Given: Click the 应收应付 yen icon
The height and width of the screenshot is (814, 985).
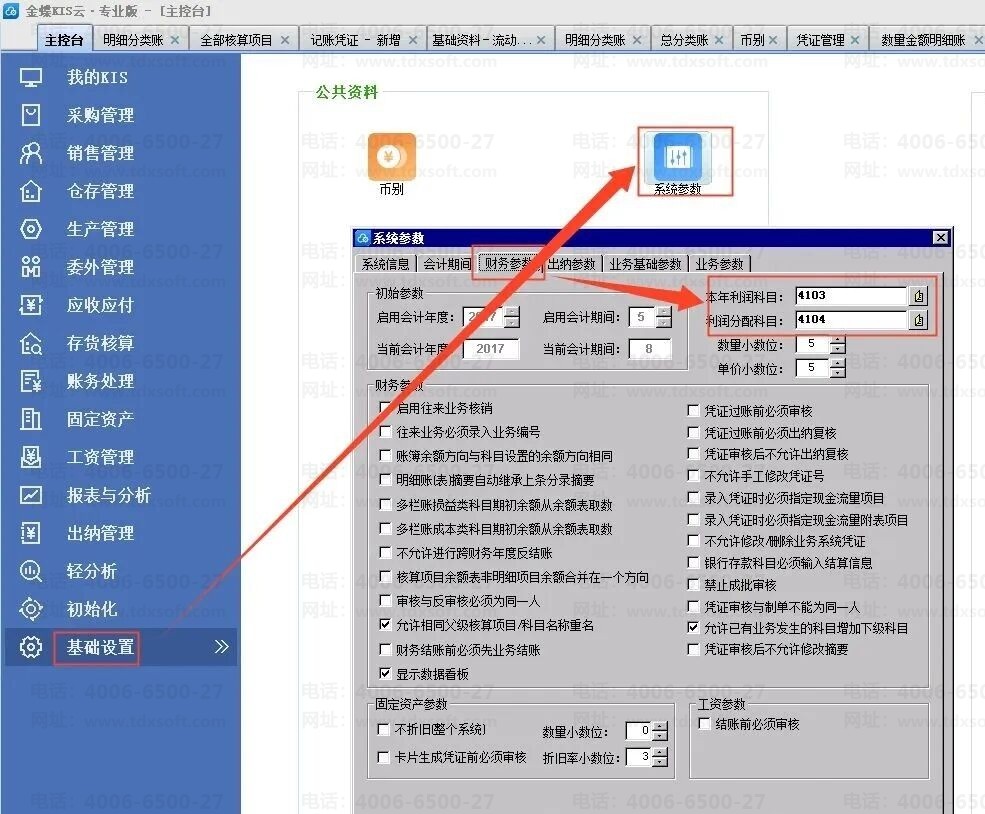Looking at the screenshot, I should [31, 305].
